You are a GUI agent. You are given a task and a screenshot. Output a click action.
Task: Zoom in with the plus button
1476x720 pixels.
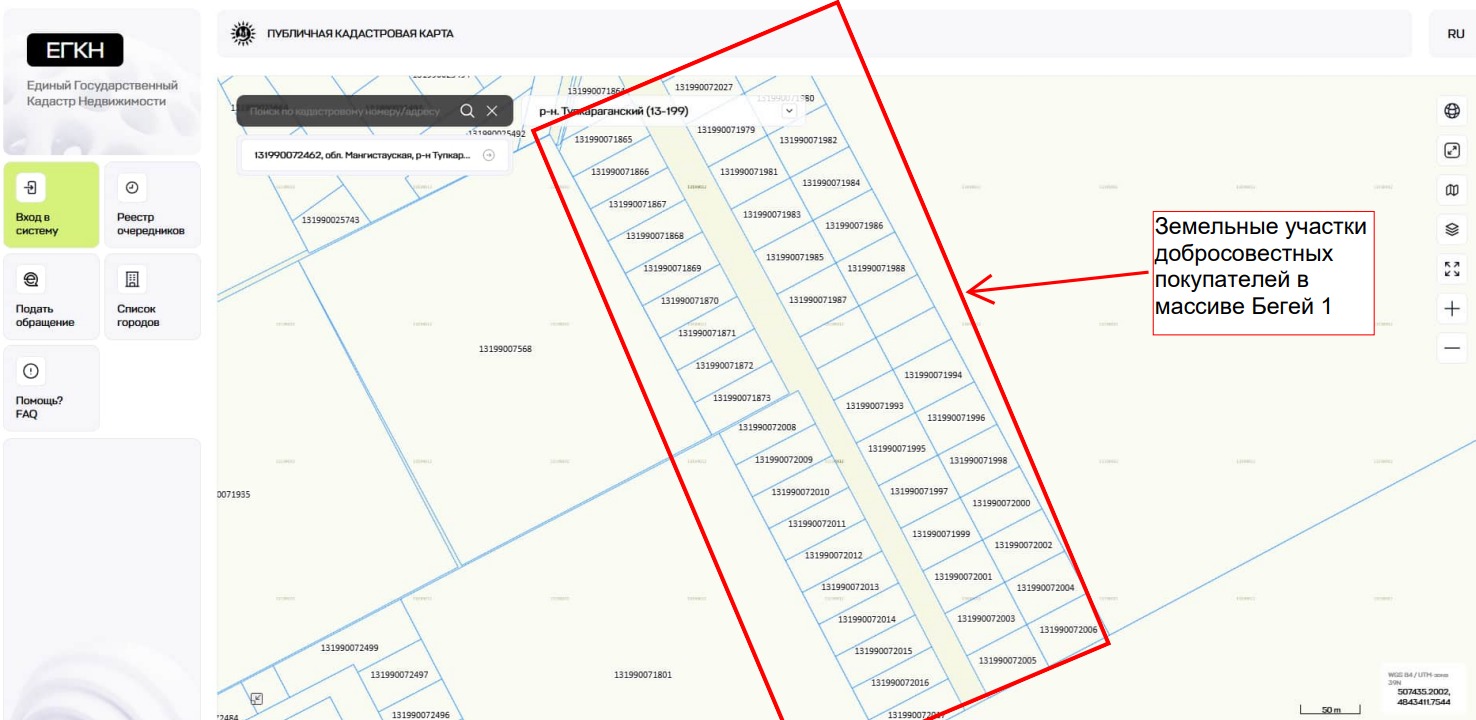click(x=1452, y=309)
